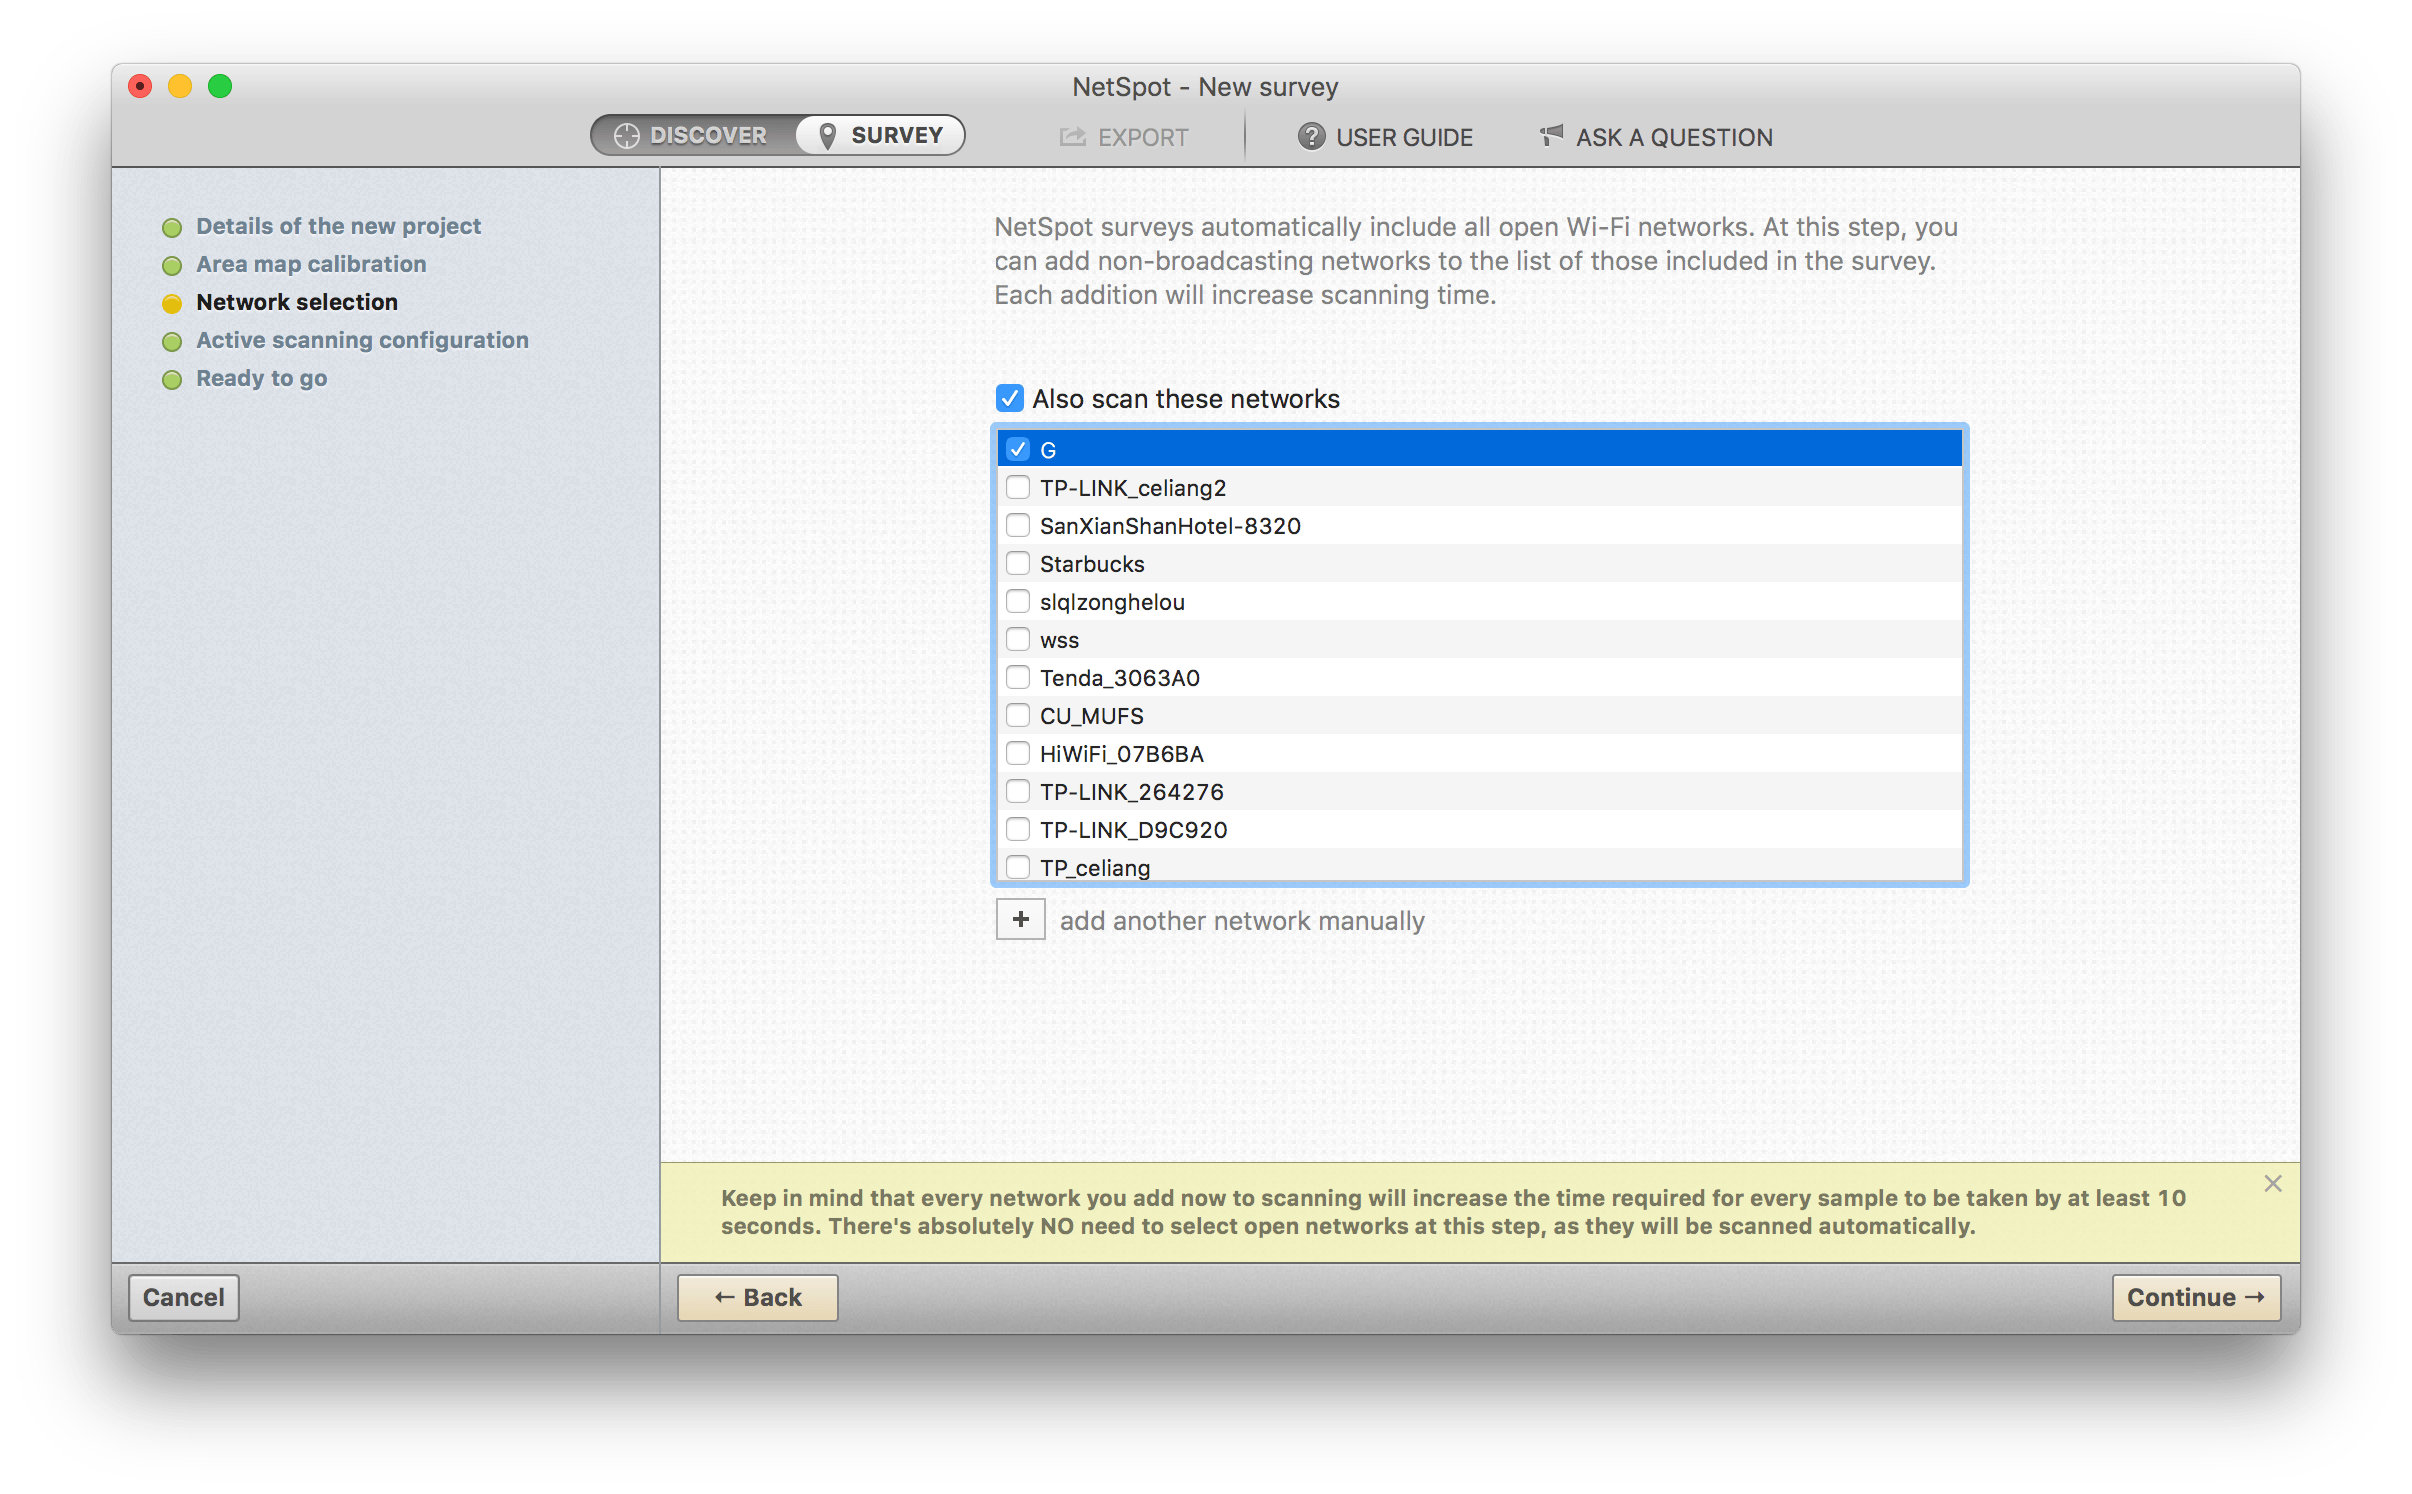
Task: Select the CU_MUFS network name
Action: tap(1091, 716)
